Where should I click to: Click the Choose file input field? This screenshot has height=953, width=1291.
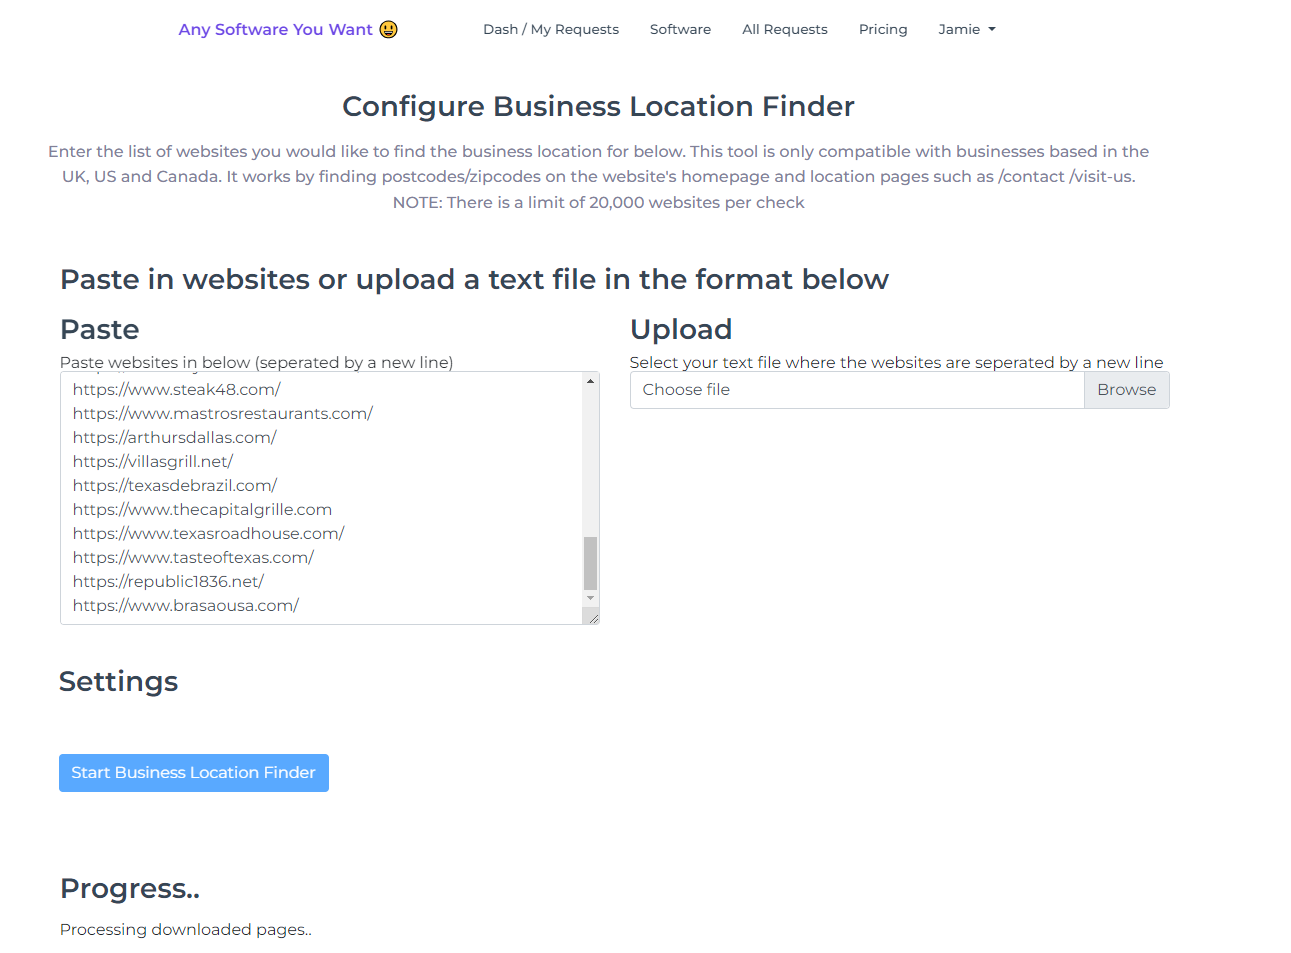[857, 390]
